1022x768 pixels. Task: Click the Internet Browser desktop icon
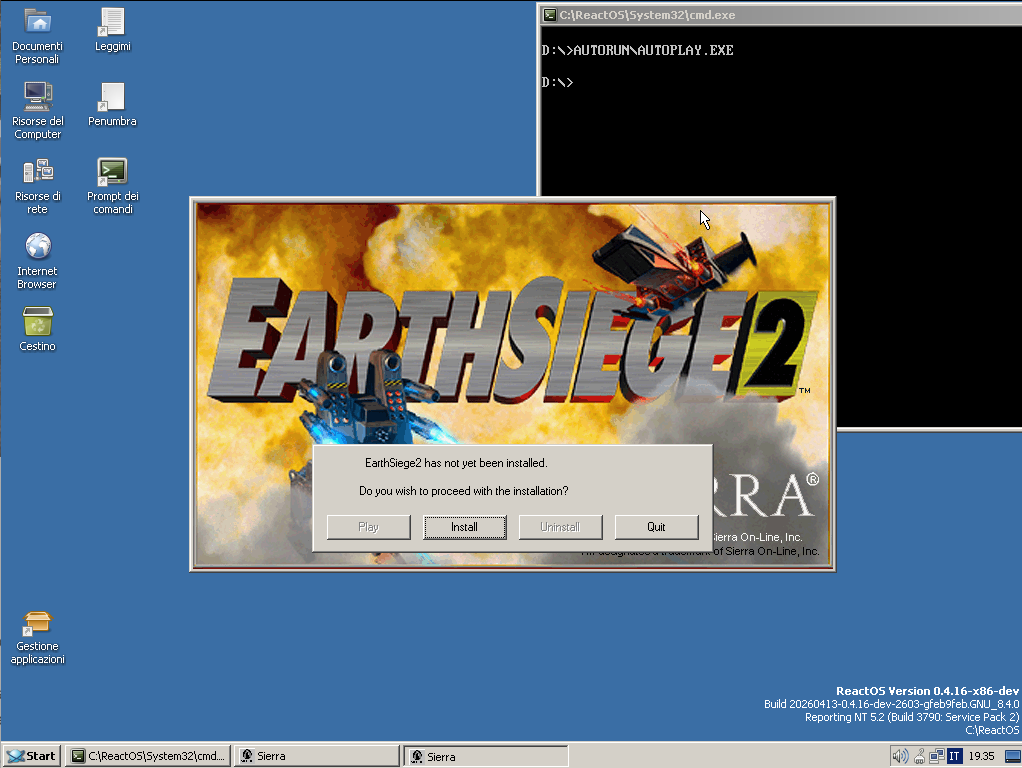coord(37,246)
